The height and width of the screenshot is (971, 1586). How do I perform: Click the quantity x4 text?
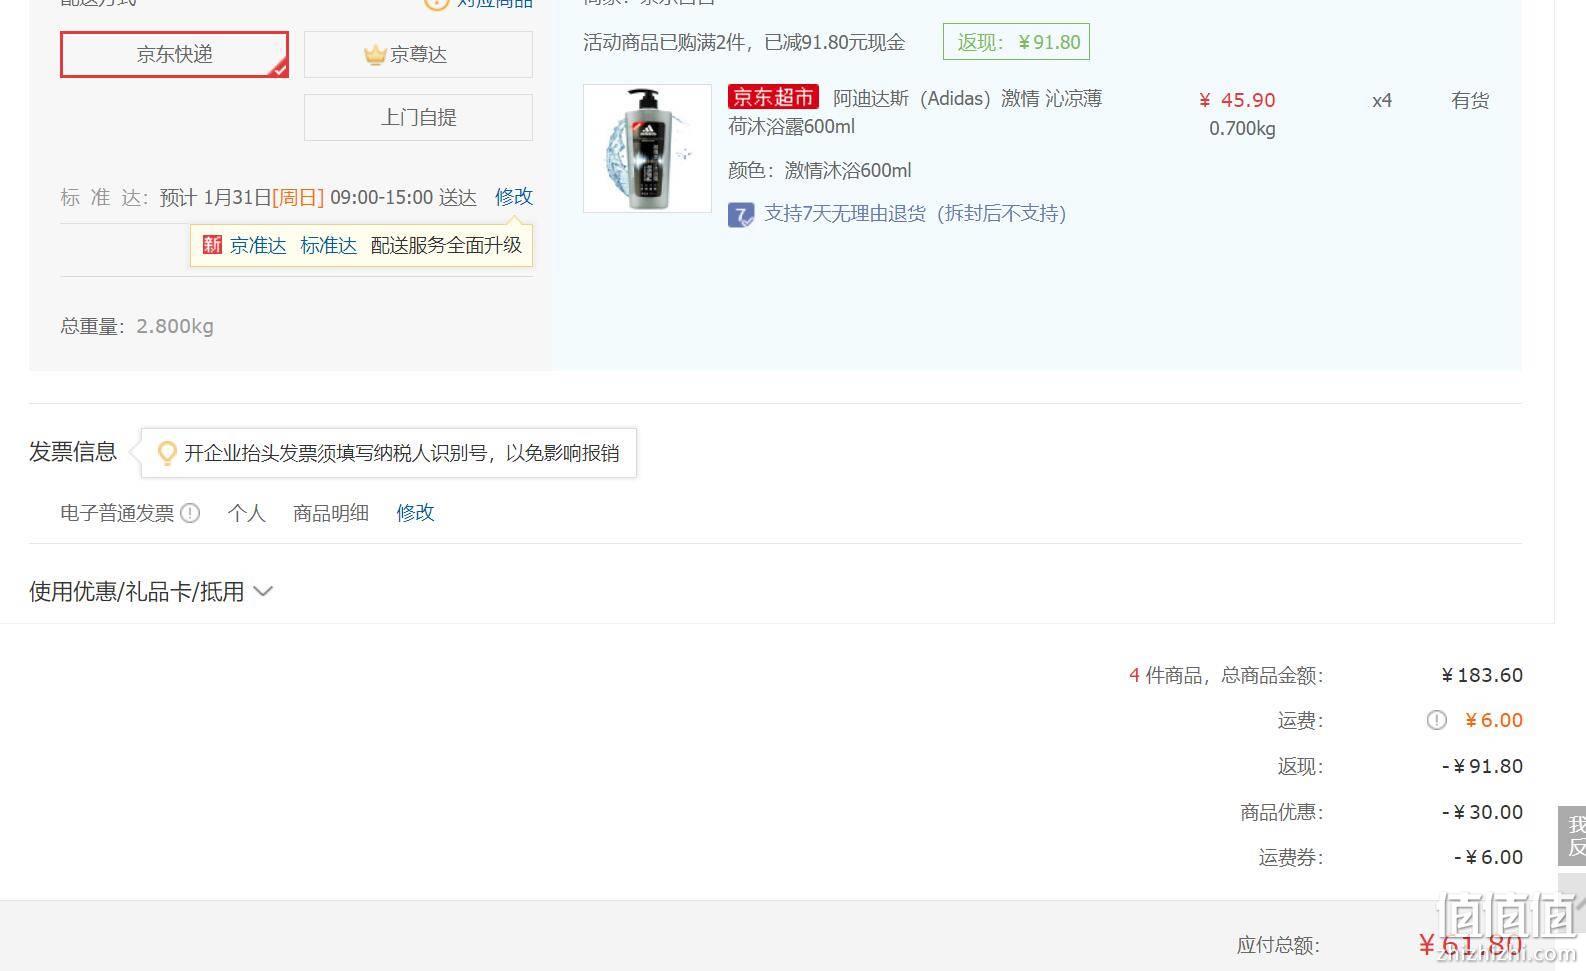tap(1382, 100)
